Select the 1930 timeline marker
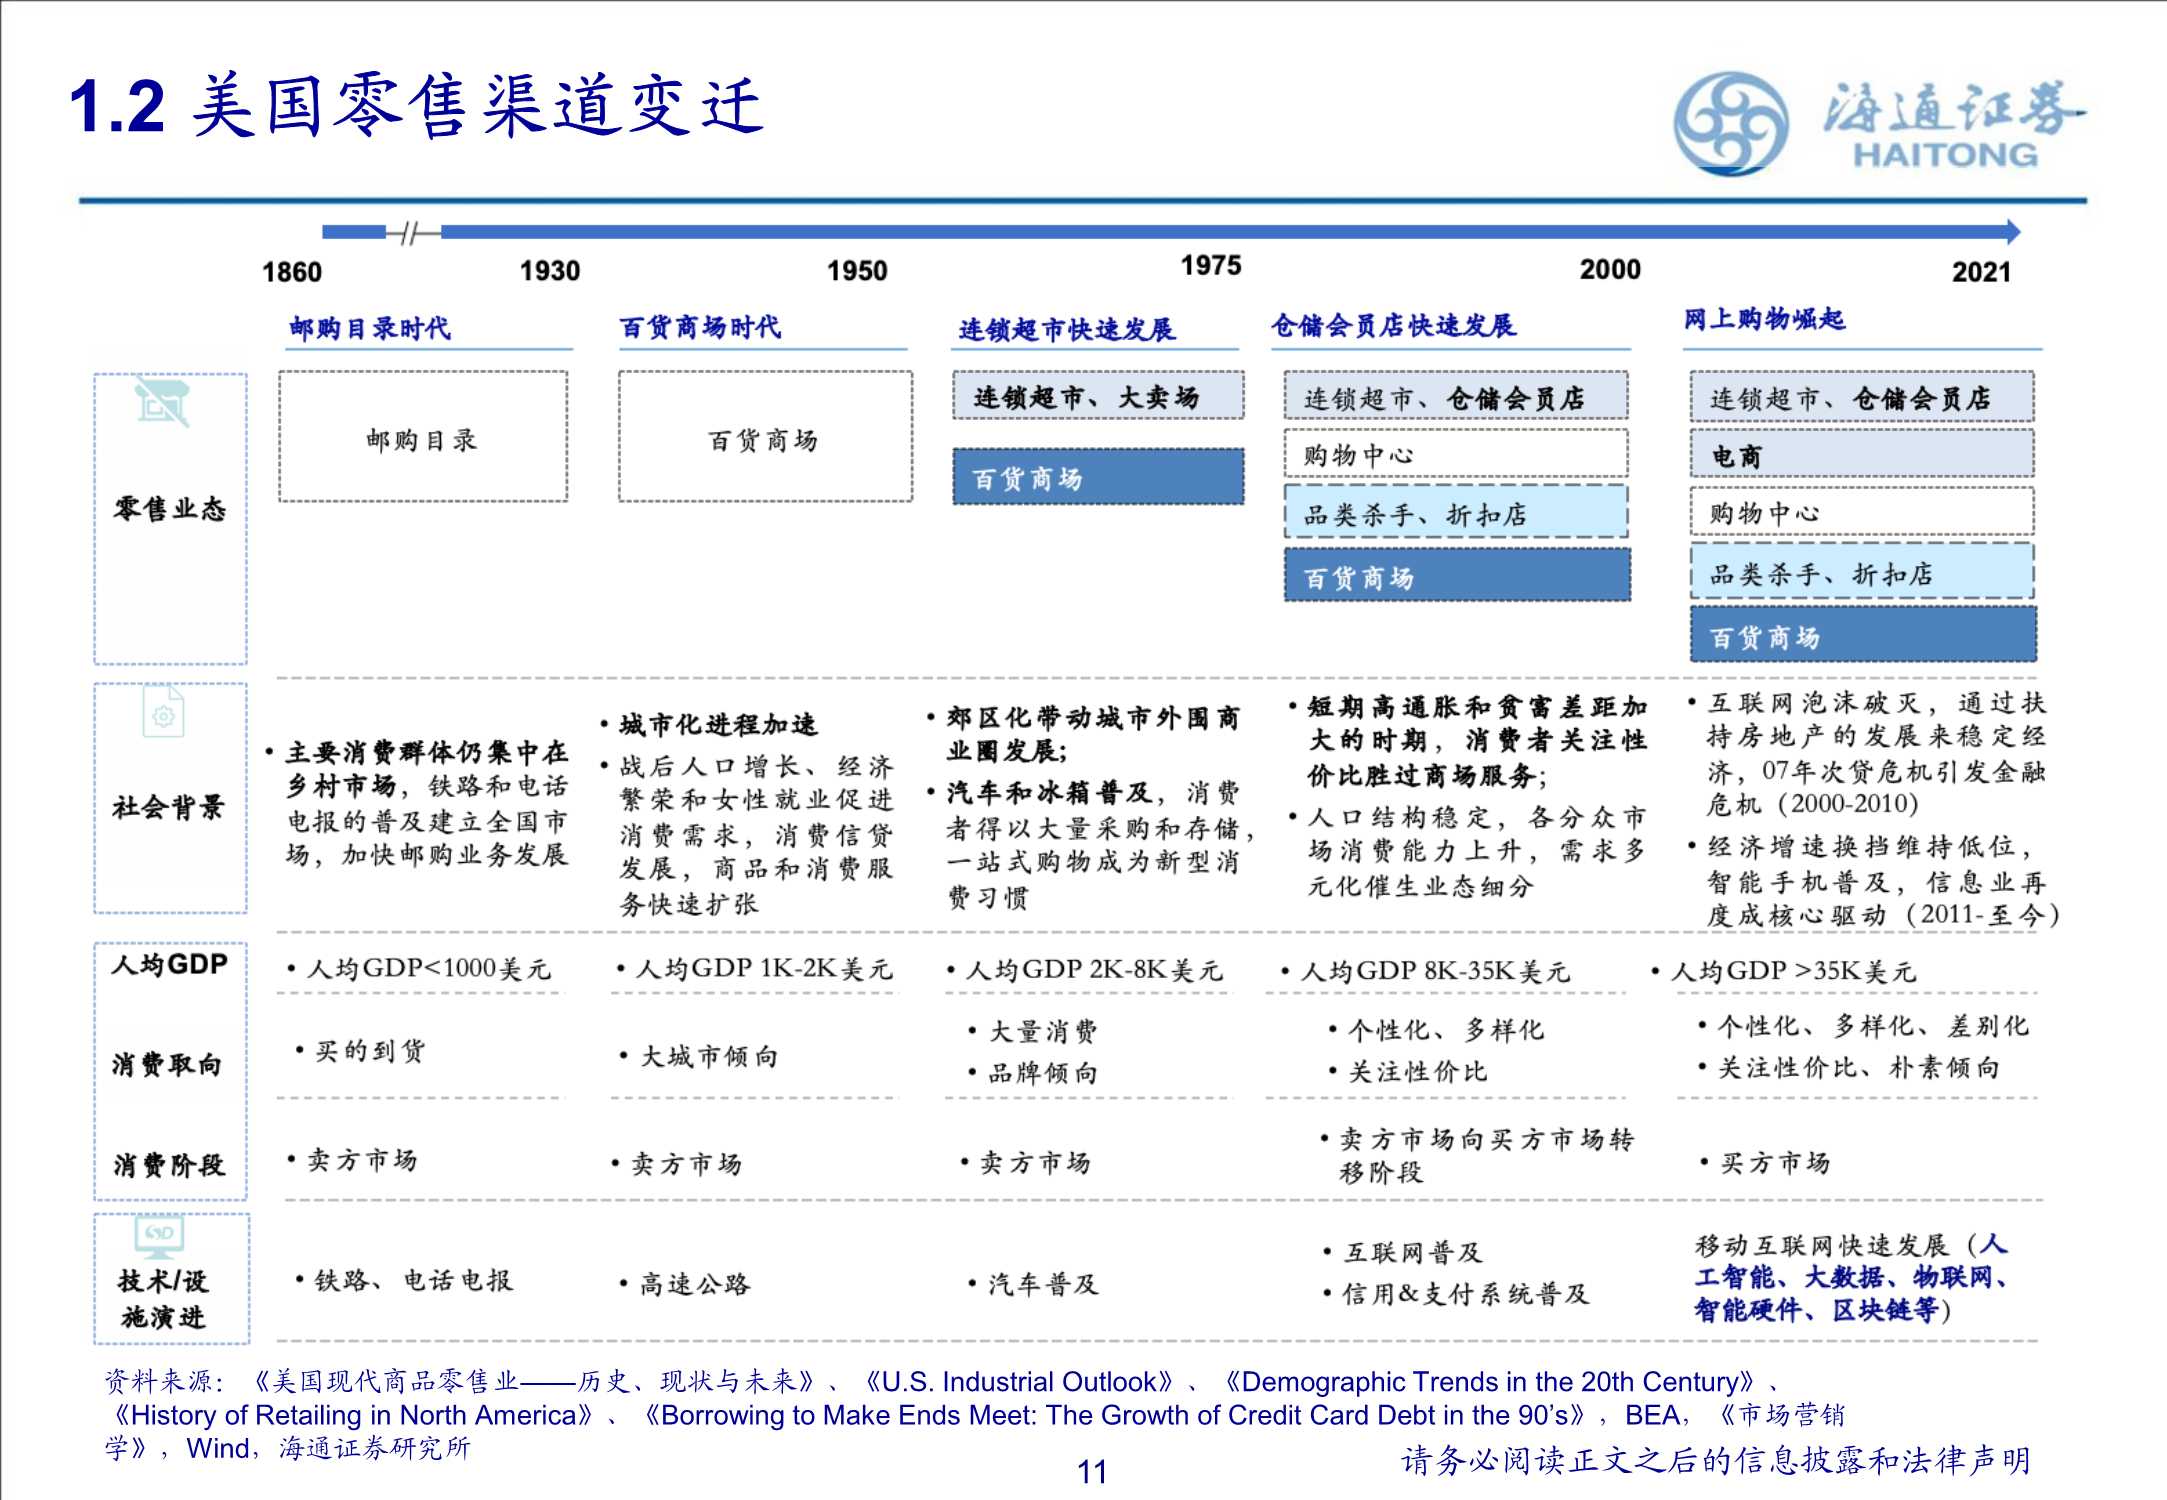2167x1500 pixels. [x=550, y=271]
